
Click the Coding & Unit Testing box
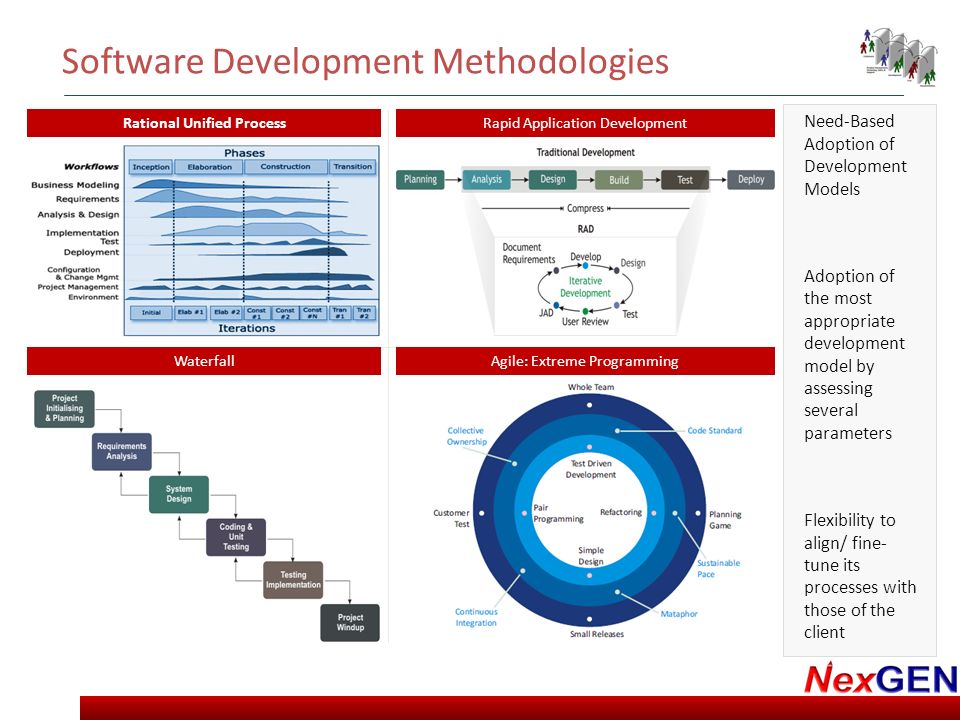click(x=236, y=537)
